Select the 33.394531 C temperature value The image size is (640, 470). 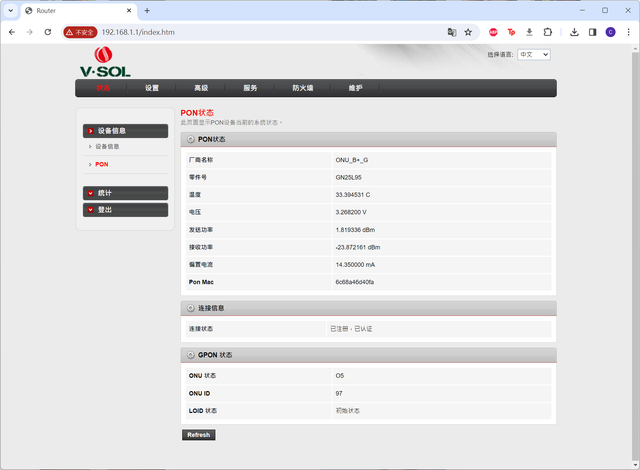point(353,195)
